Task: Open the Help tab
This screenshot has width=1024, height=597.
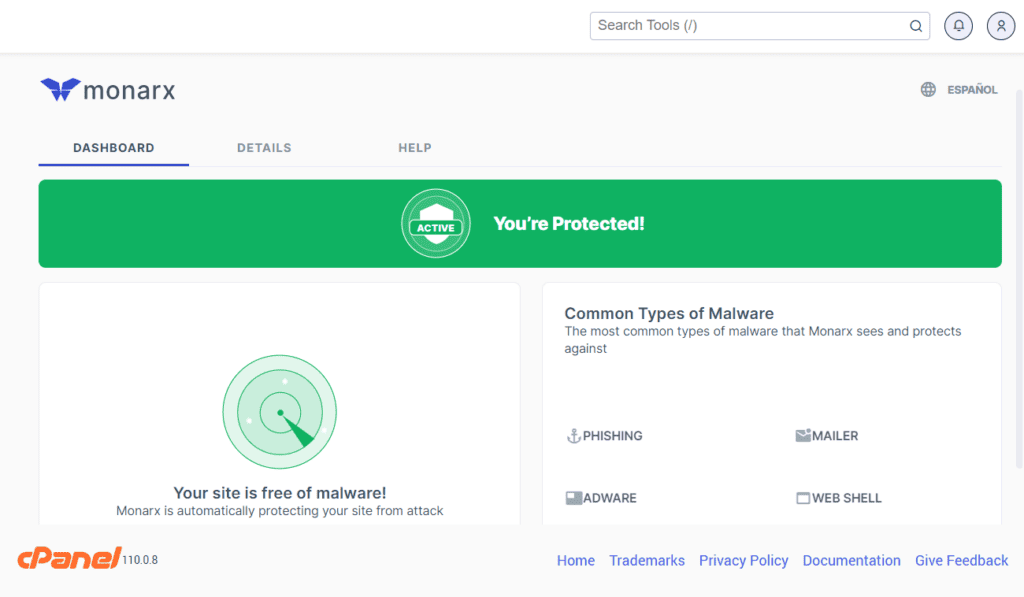Action: click(x=414, y=147)
